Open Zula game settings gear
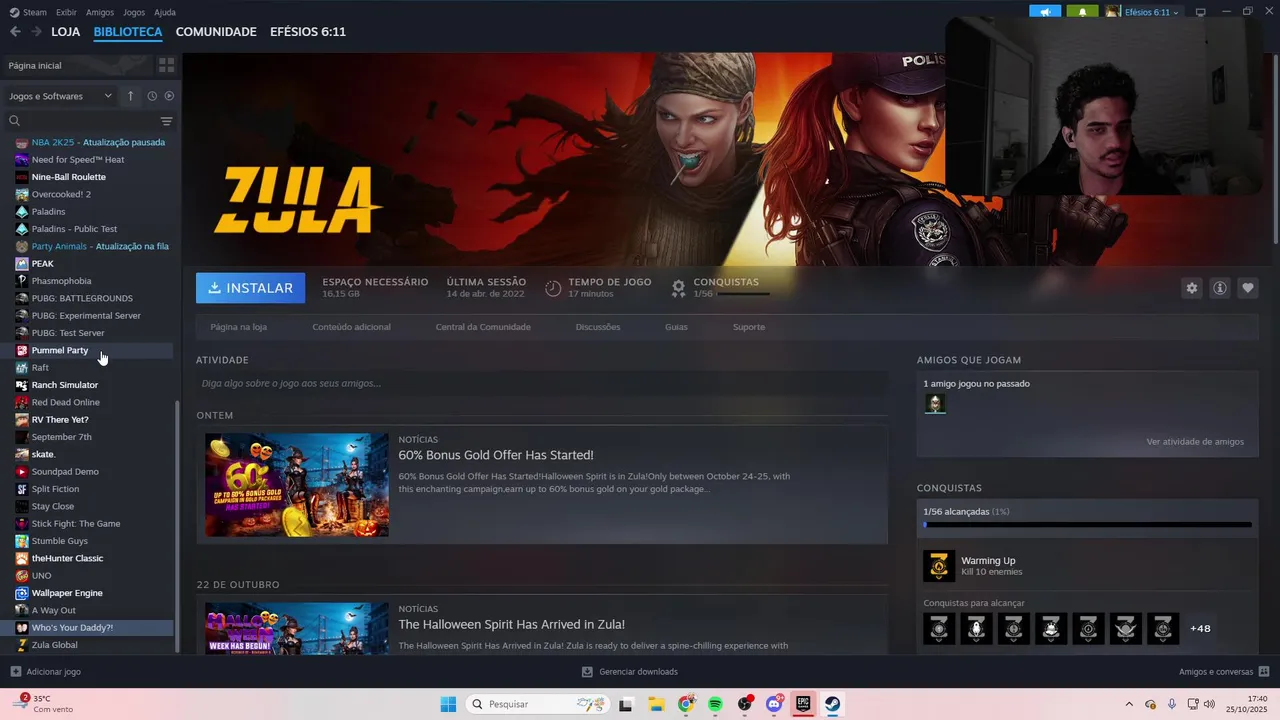Screen dimensions: 1280x720 pyautogui.click(x=1192, y=288)
